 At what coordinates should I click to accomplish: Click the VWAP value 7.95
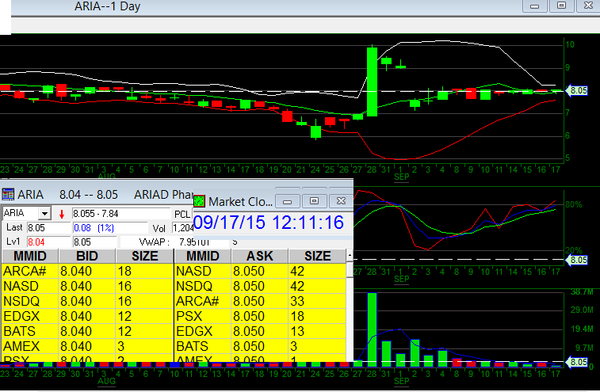tap(194, 242)
